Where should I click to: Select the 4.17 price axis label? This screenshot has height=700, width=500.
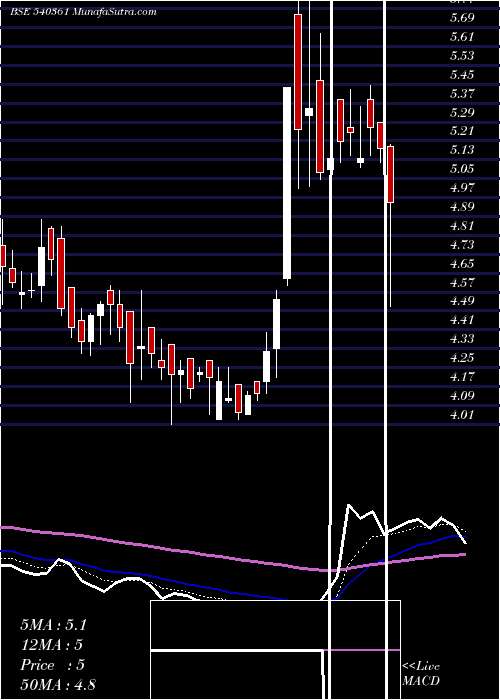point(462,377)
